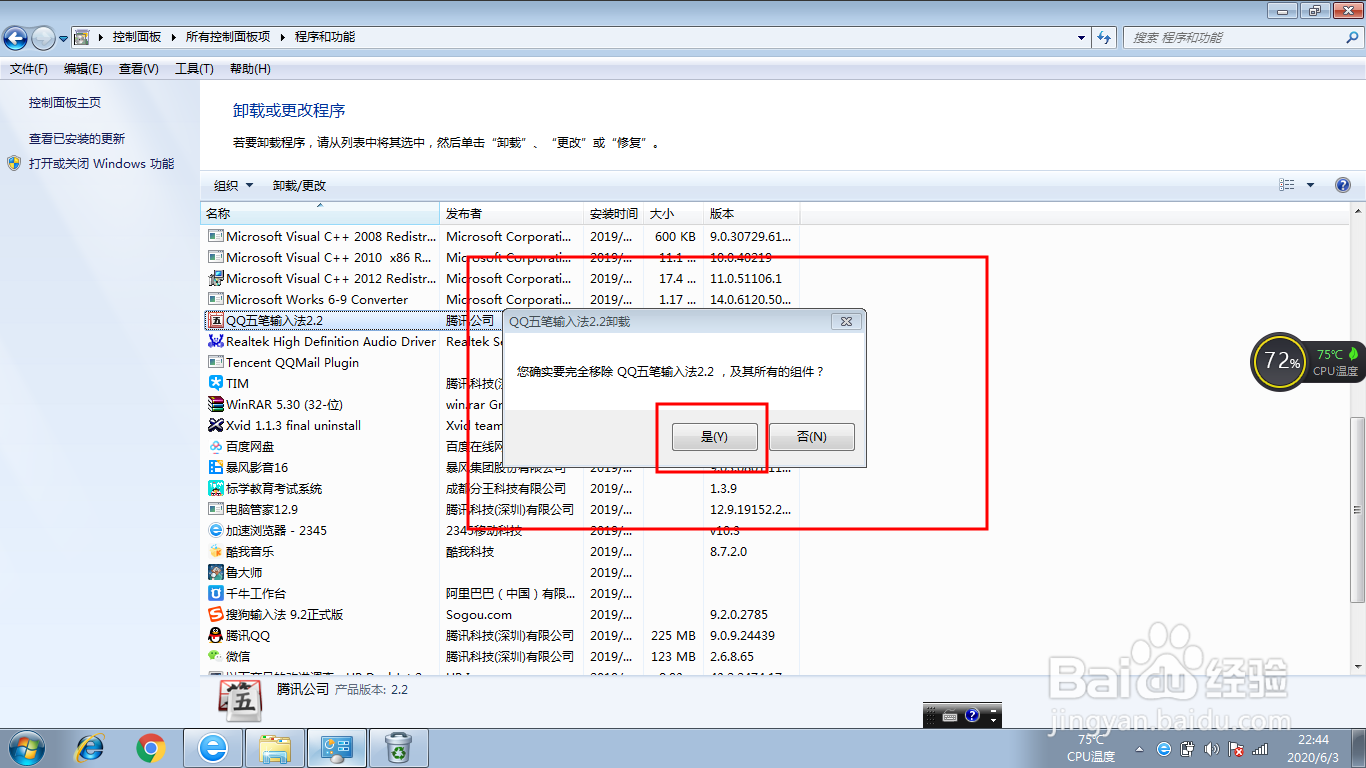Select 千牛工作台 program icon
The width and height of the screenshot is (1366, 768).
[216, 594]
